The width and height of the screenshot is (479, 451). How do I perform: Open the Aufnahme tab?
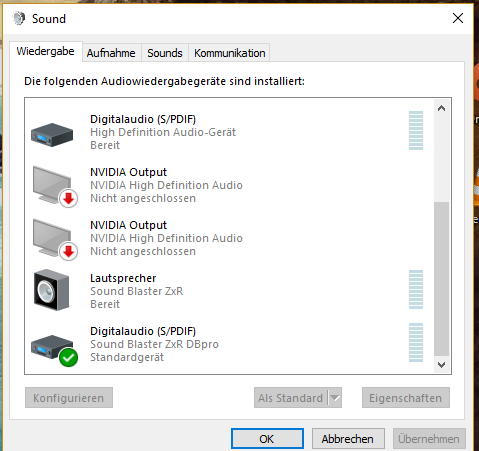click(x=111, y=53)
